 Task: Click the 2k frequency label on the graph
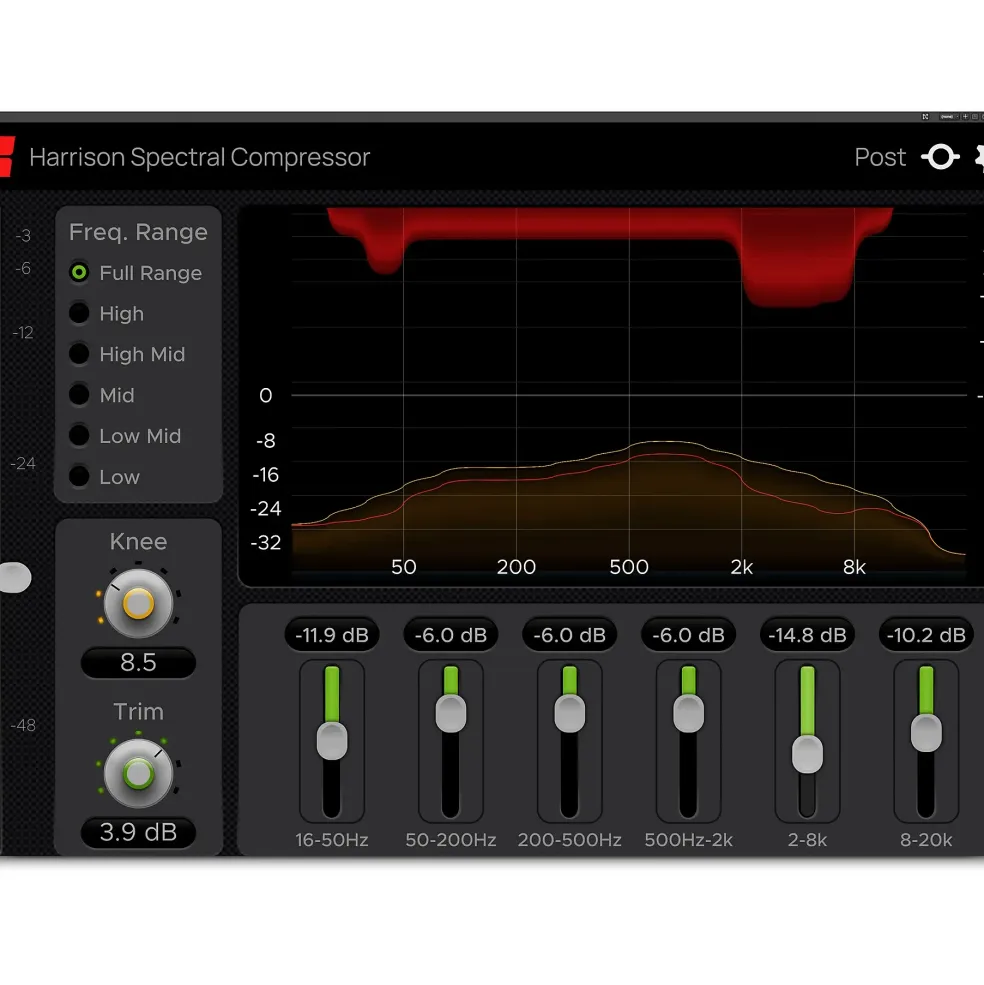(x=741, y=567)
